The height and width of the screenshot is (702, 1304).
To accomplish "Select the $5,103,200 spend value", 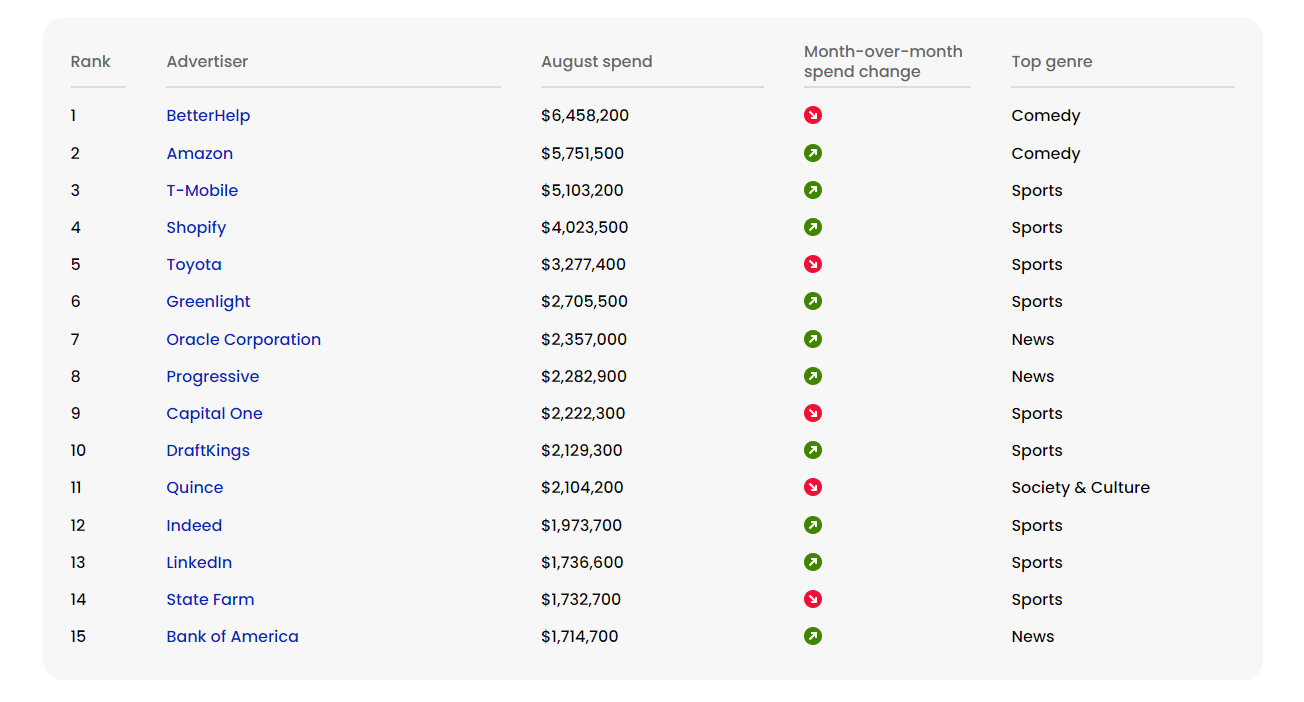I will (582, 190).
